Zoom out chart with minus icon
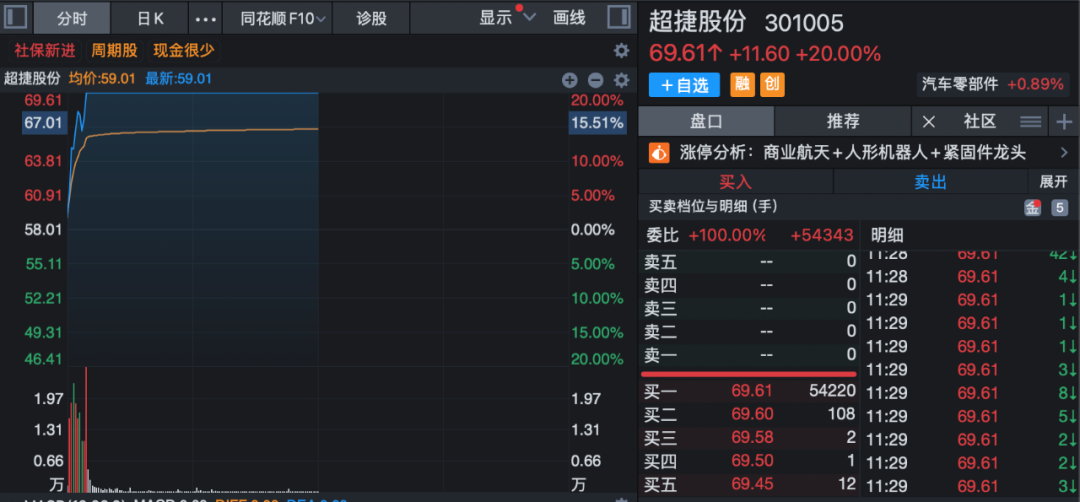The width and height of the screenshot is (1080, 502). 596,80
